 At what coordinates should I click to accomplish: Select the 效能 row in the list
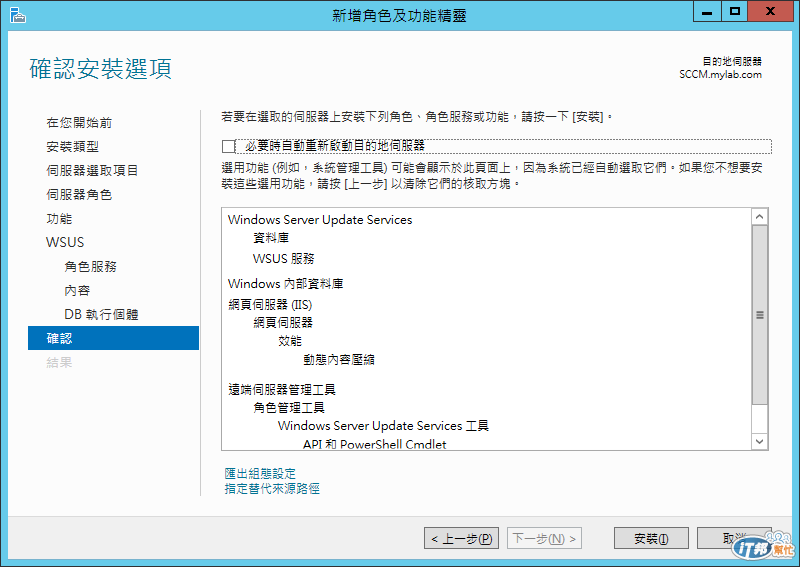click(290, 341)
